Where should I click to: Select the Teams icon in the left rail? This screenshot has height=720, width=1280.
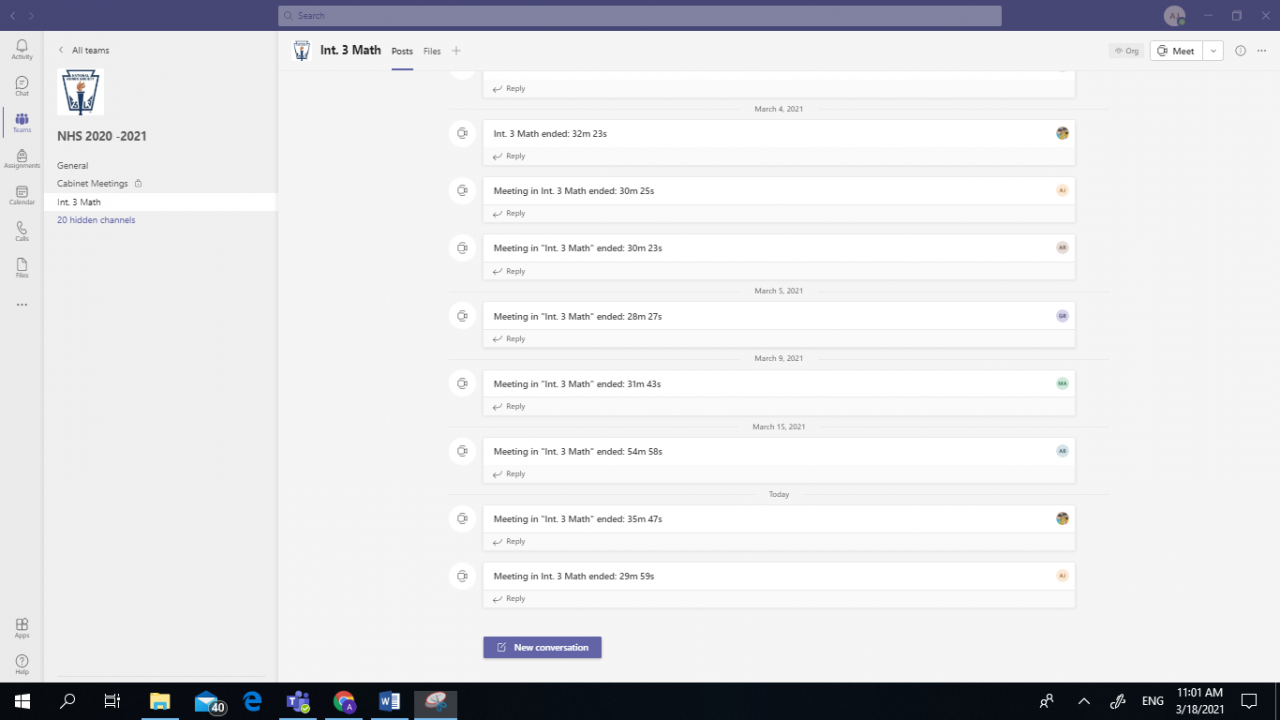click(x=21, y=123)
